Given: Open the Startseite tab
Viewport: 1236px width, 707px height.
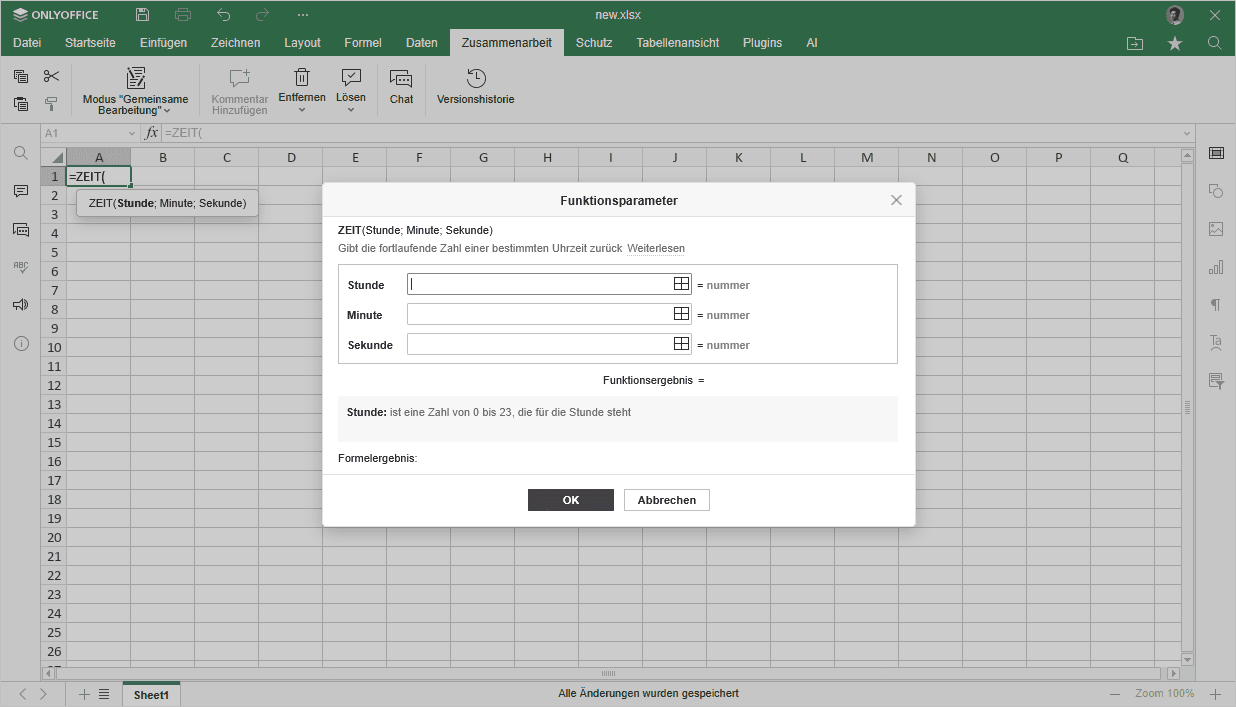Looking at the screenshot, I should pyautogui.click(x=90, y=43).
